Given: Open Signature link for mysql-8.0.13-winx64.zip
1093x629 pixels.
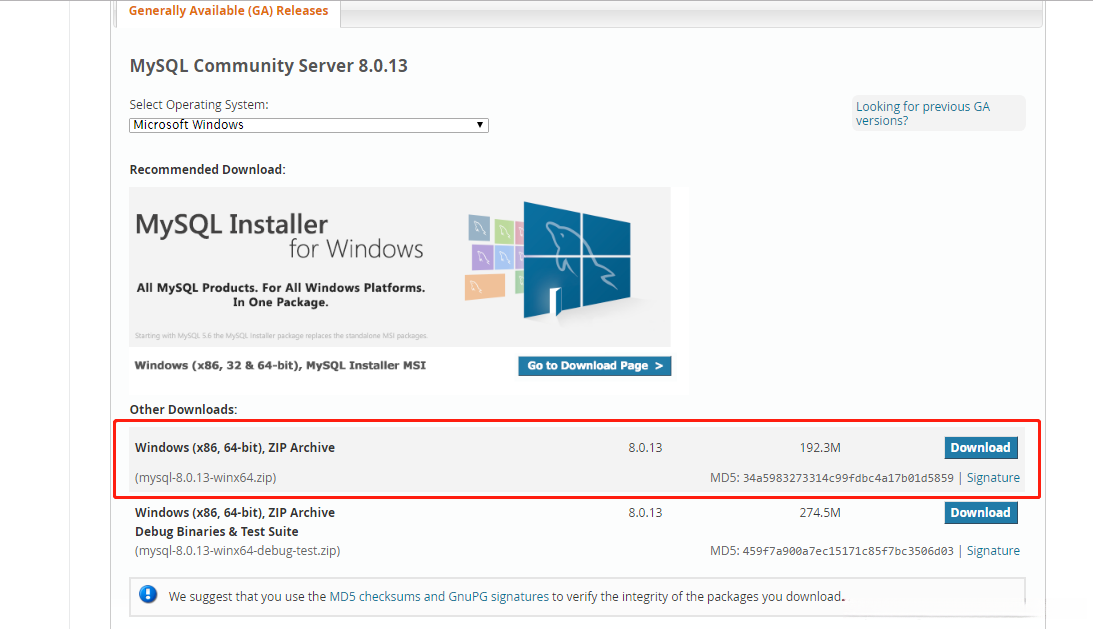Looking at the screenshot, I should pyautogui.click(x=993, y=478).
